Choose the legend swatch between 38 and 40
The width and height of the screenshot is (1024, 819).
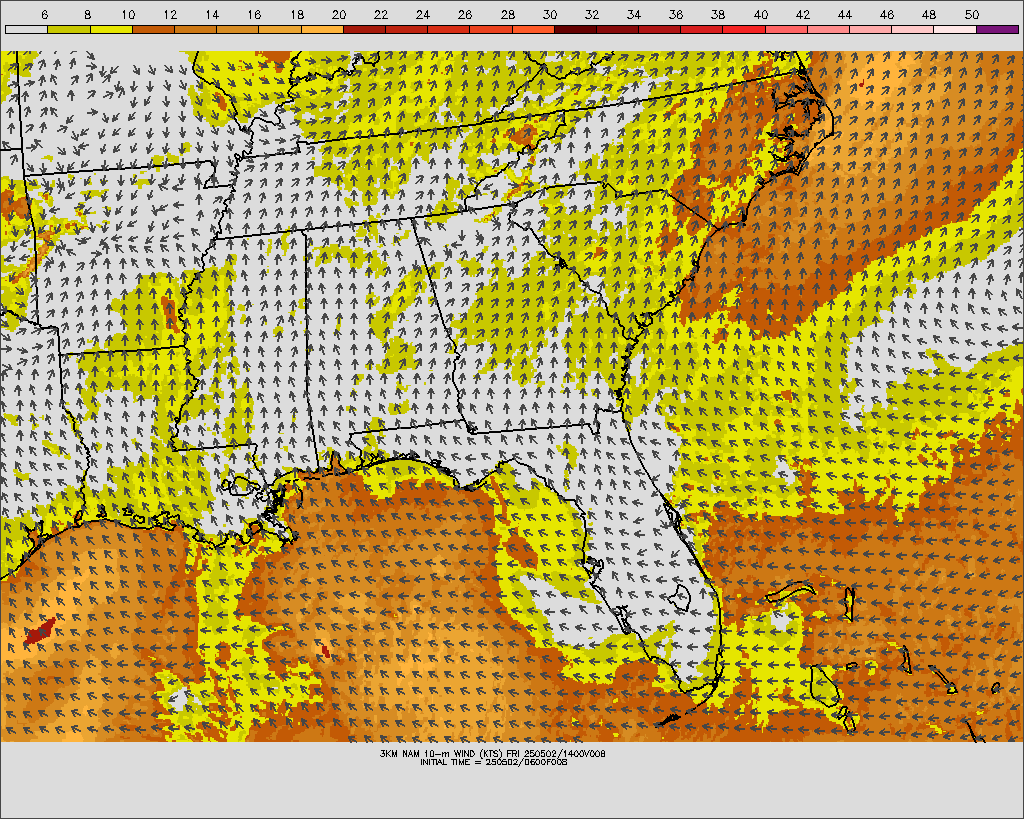coord(744,29)
